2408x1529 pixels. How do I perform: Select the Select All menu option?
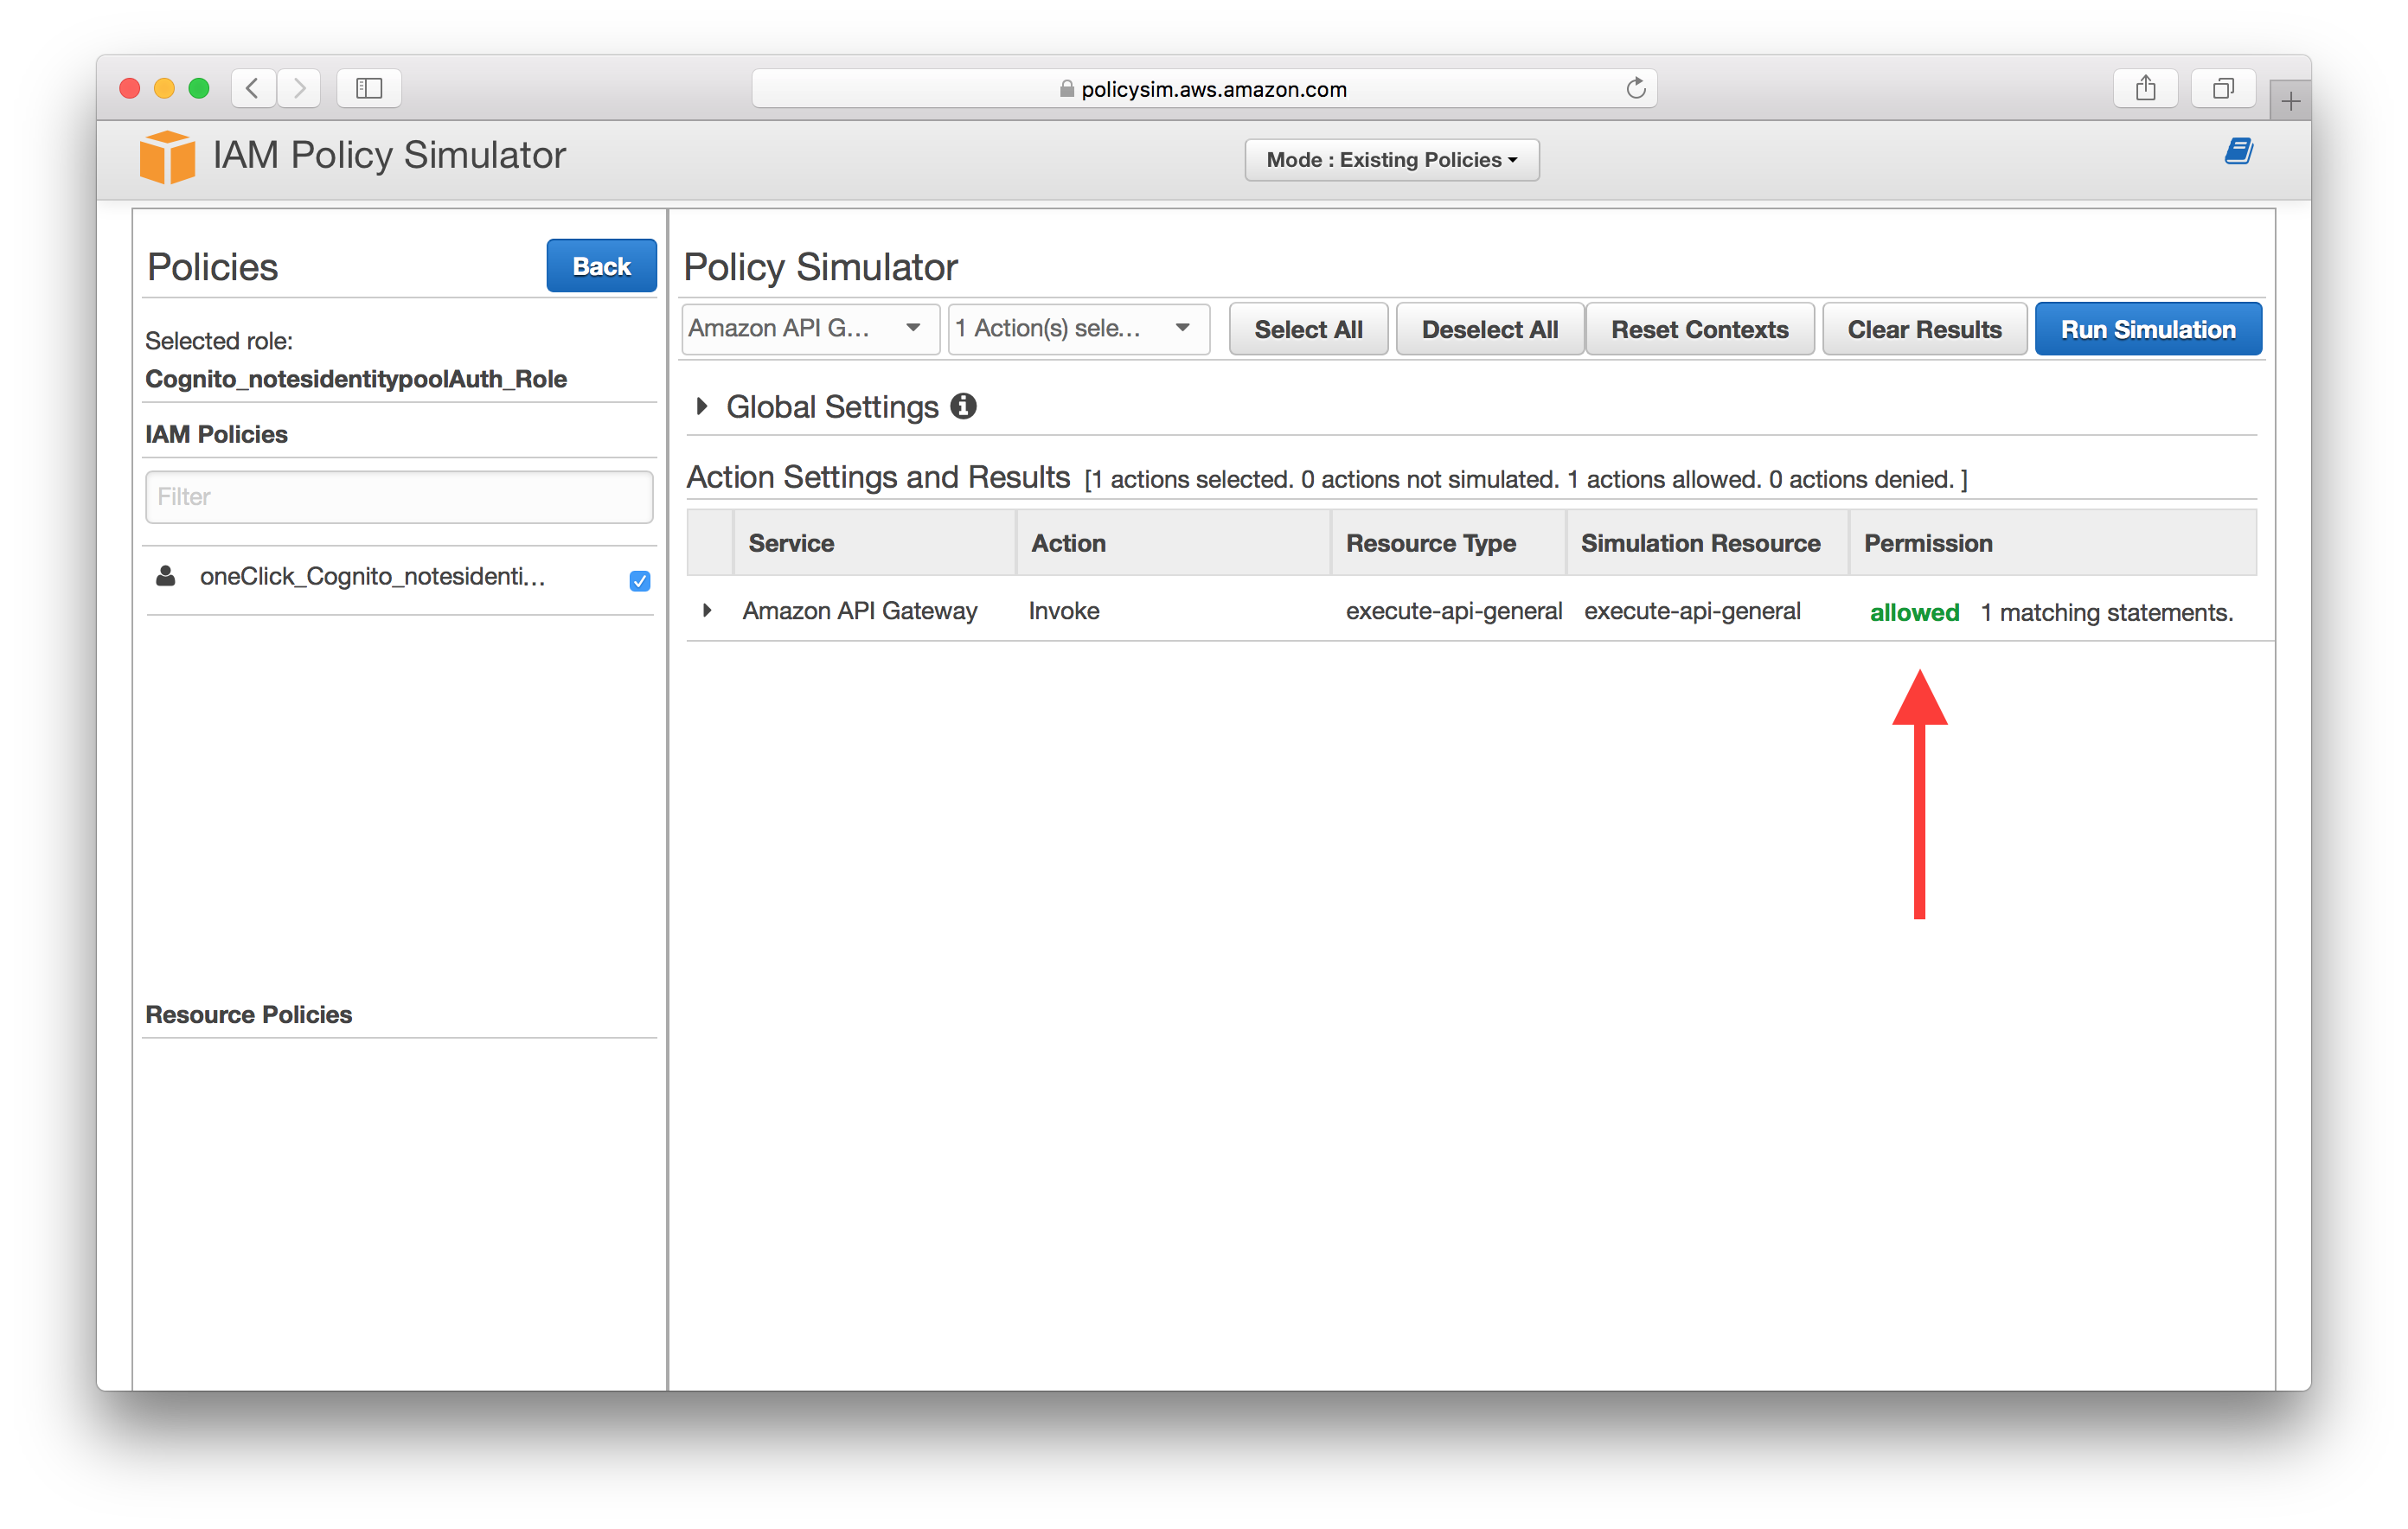(1310, 329)
